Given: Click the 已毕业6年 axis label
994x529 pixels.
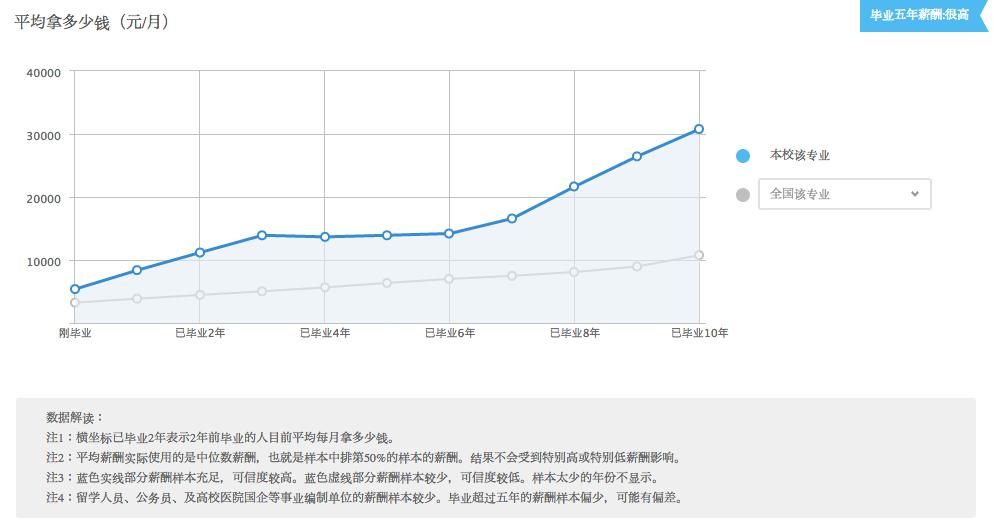Looking at the screenshot, I should tap(449, 333).
